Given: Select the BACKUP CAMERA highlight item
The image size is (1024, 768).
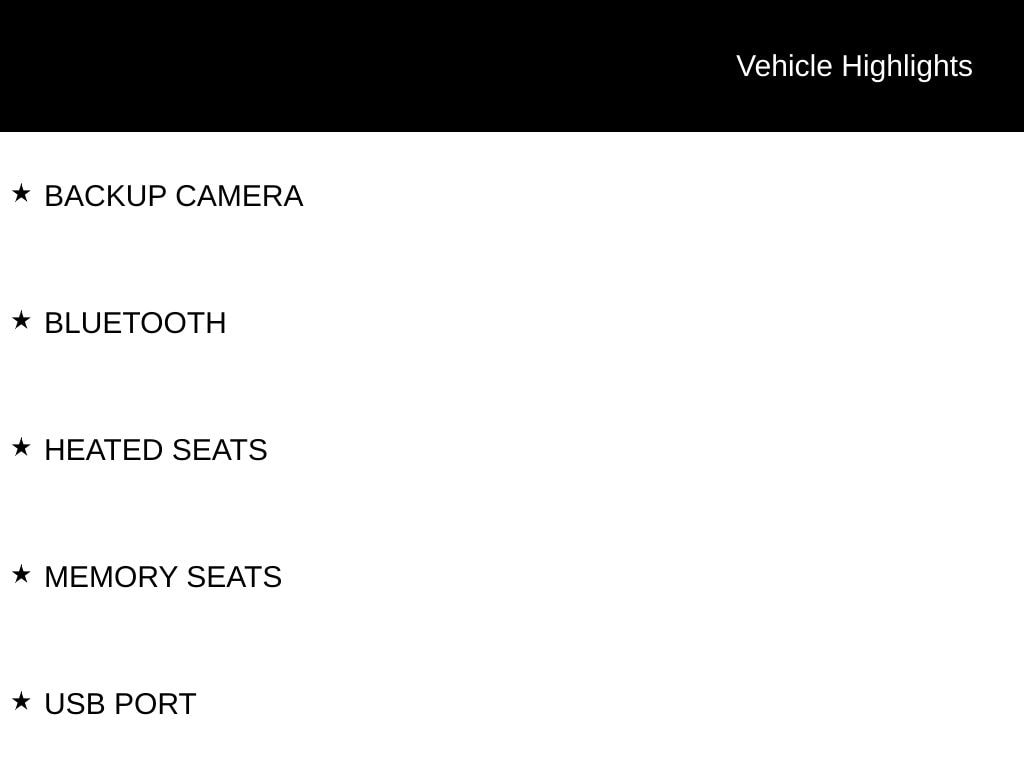Looking at the screenshot, I should tap(174, 196).
